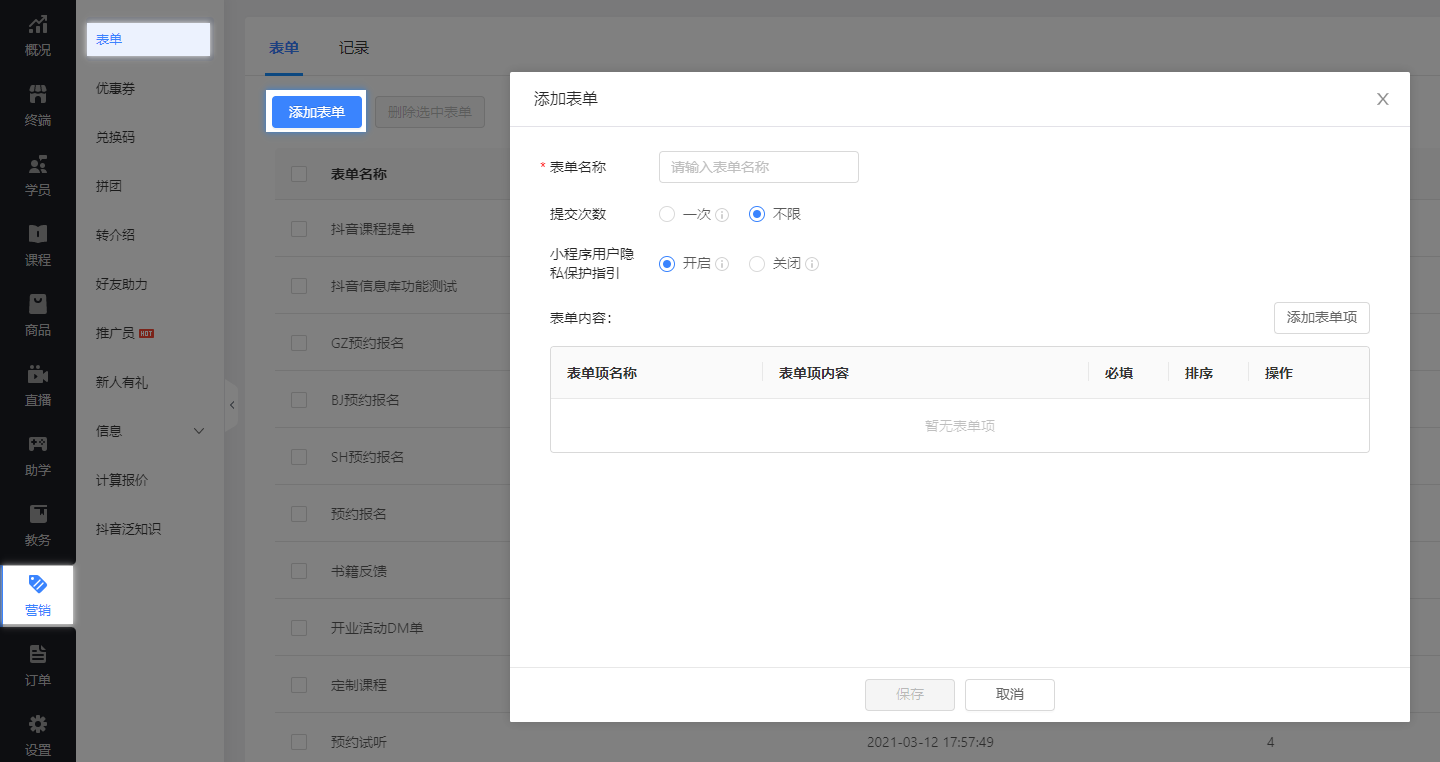1440x762 pixels.
Task: Click the 取消 cancel button
Action: pos(1010,695)
